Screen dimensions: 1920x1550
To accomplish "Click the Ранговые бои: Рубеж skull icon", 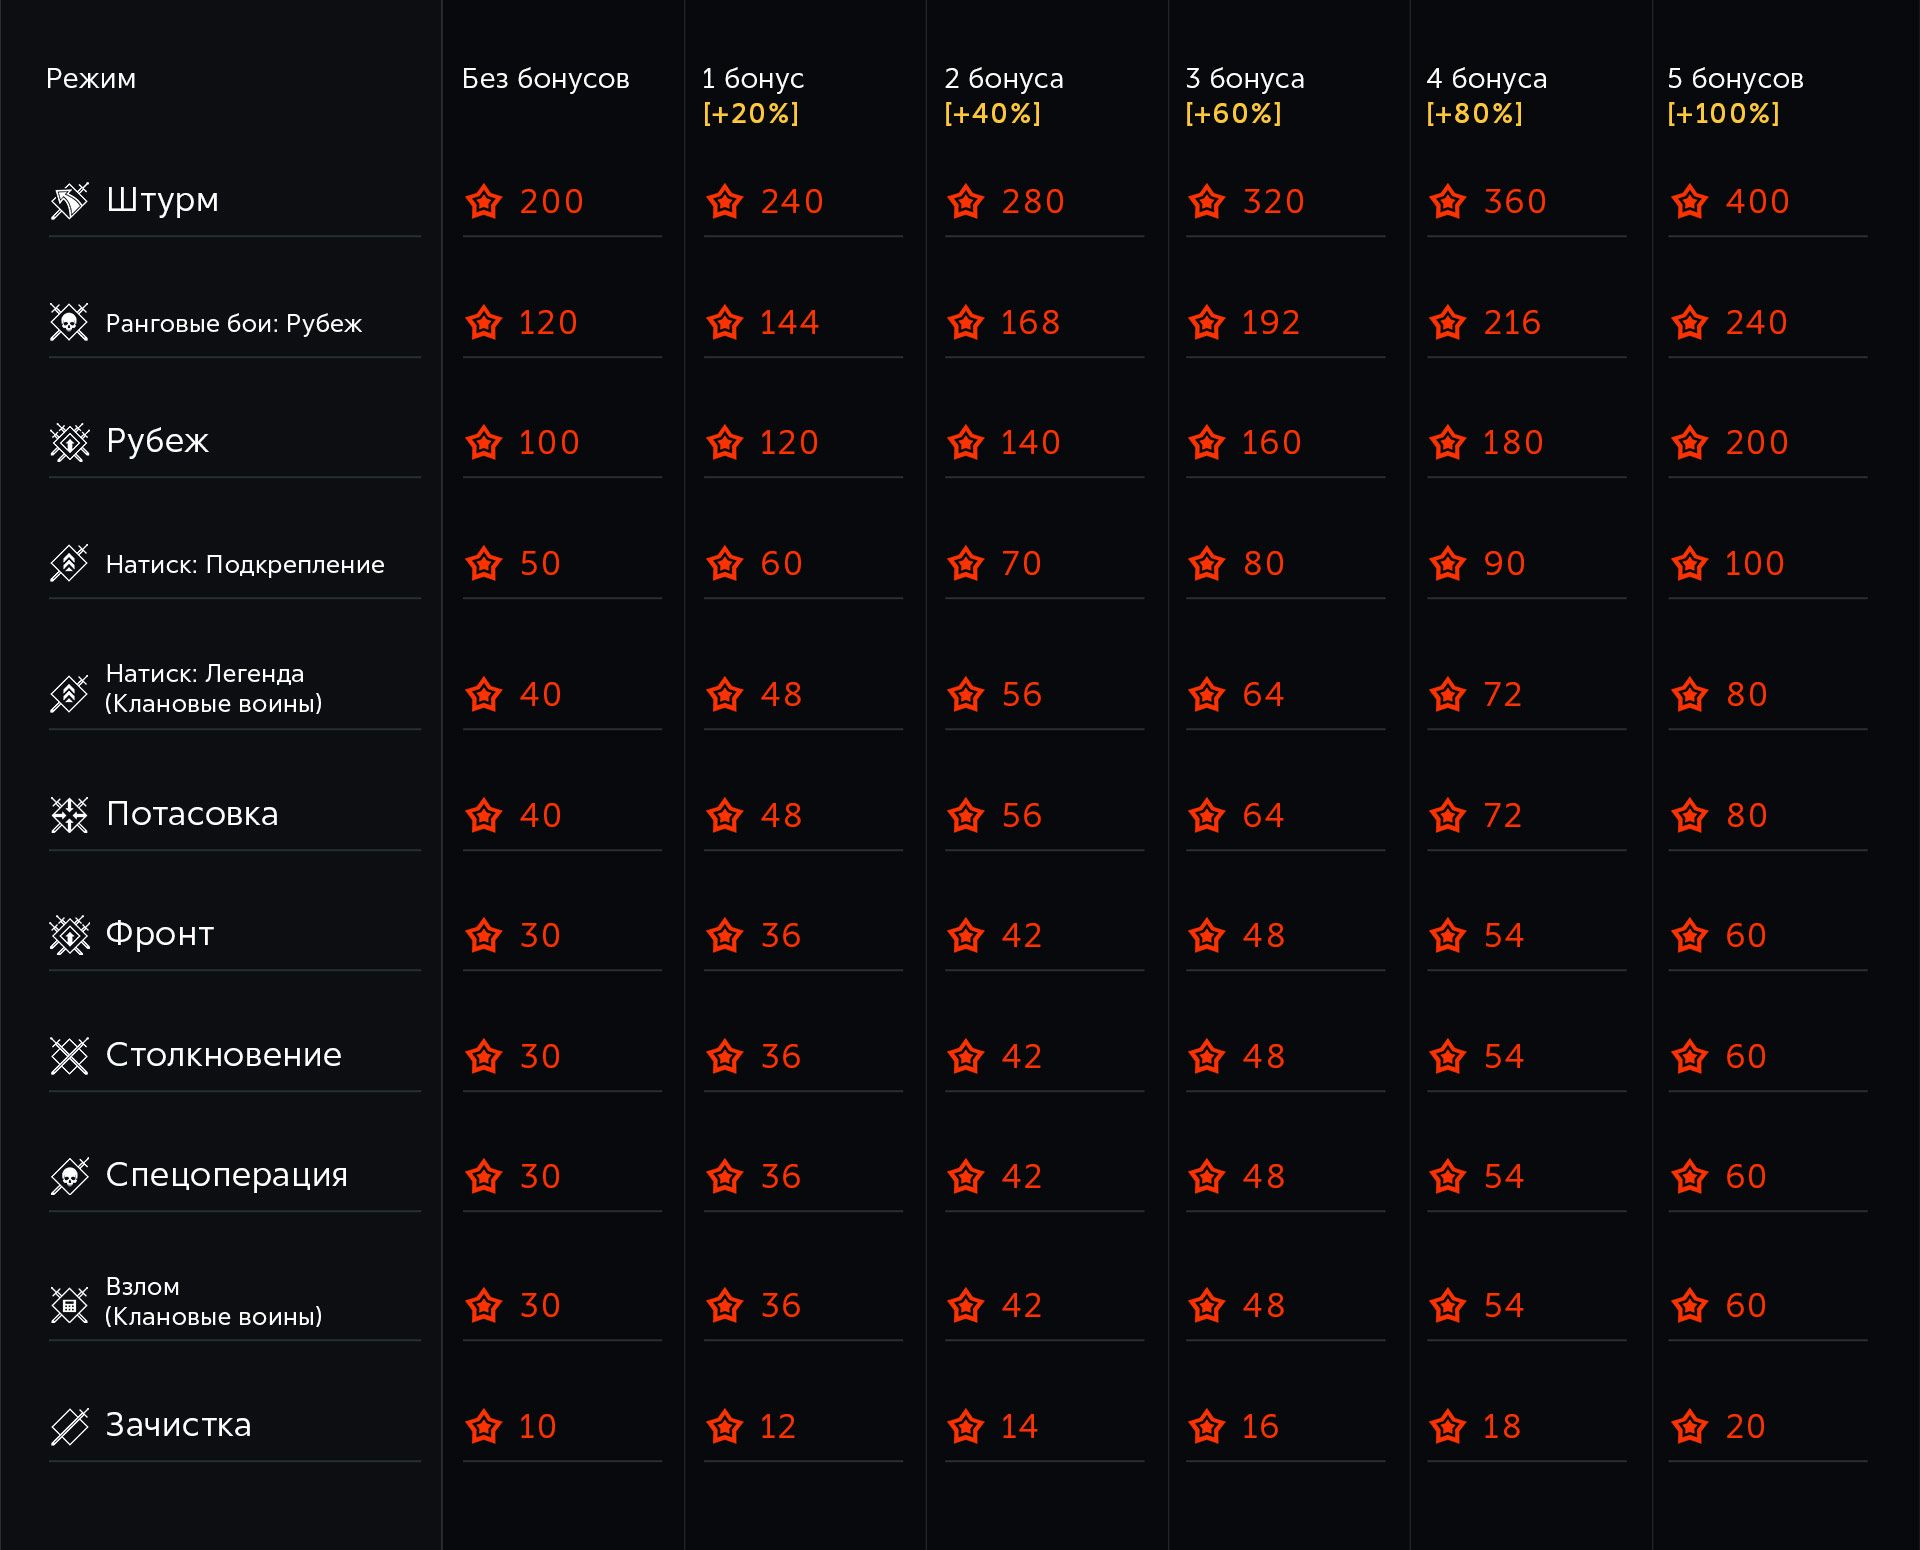I will click(x=69, y=322).
